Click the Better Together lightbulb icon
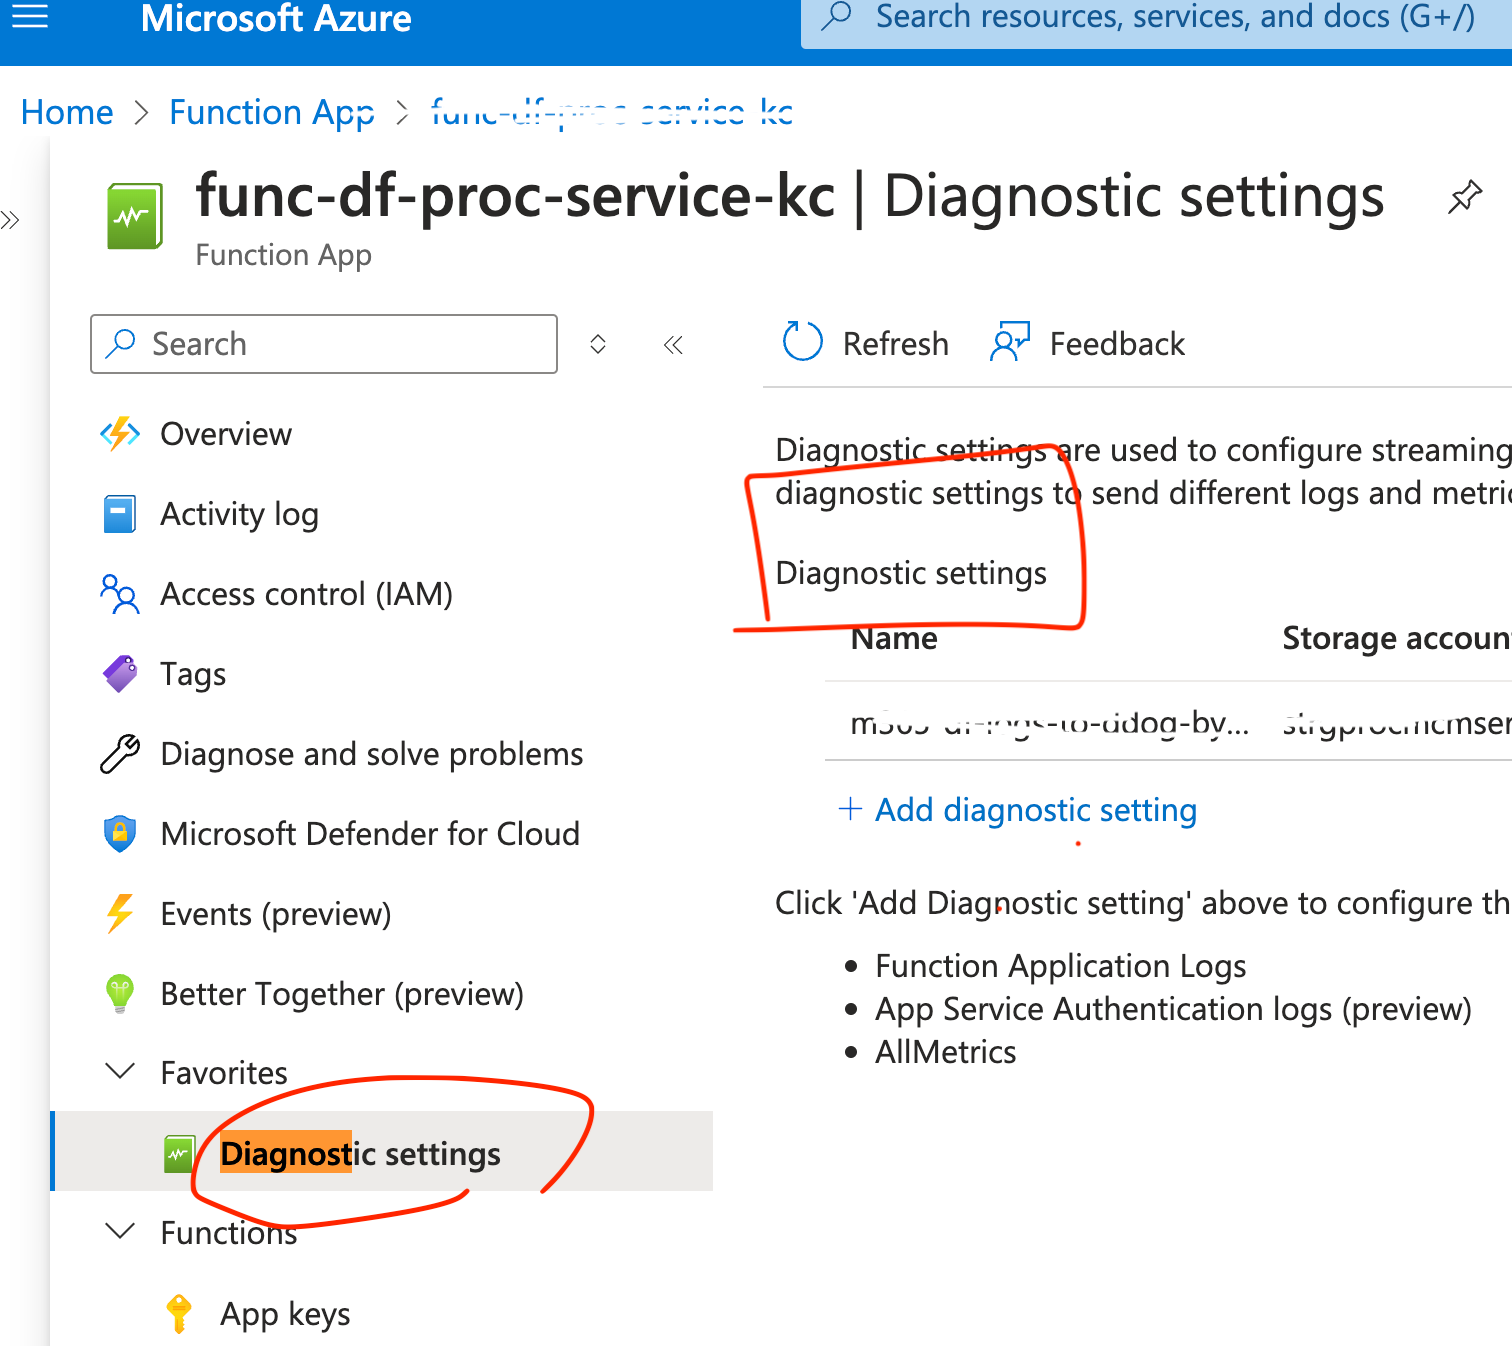1512x1346 pixels. (x=120, y=994)
